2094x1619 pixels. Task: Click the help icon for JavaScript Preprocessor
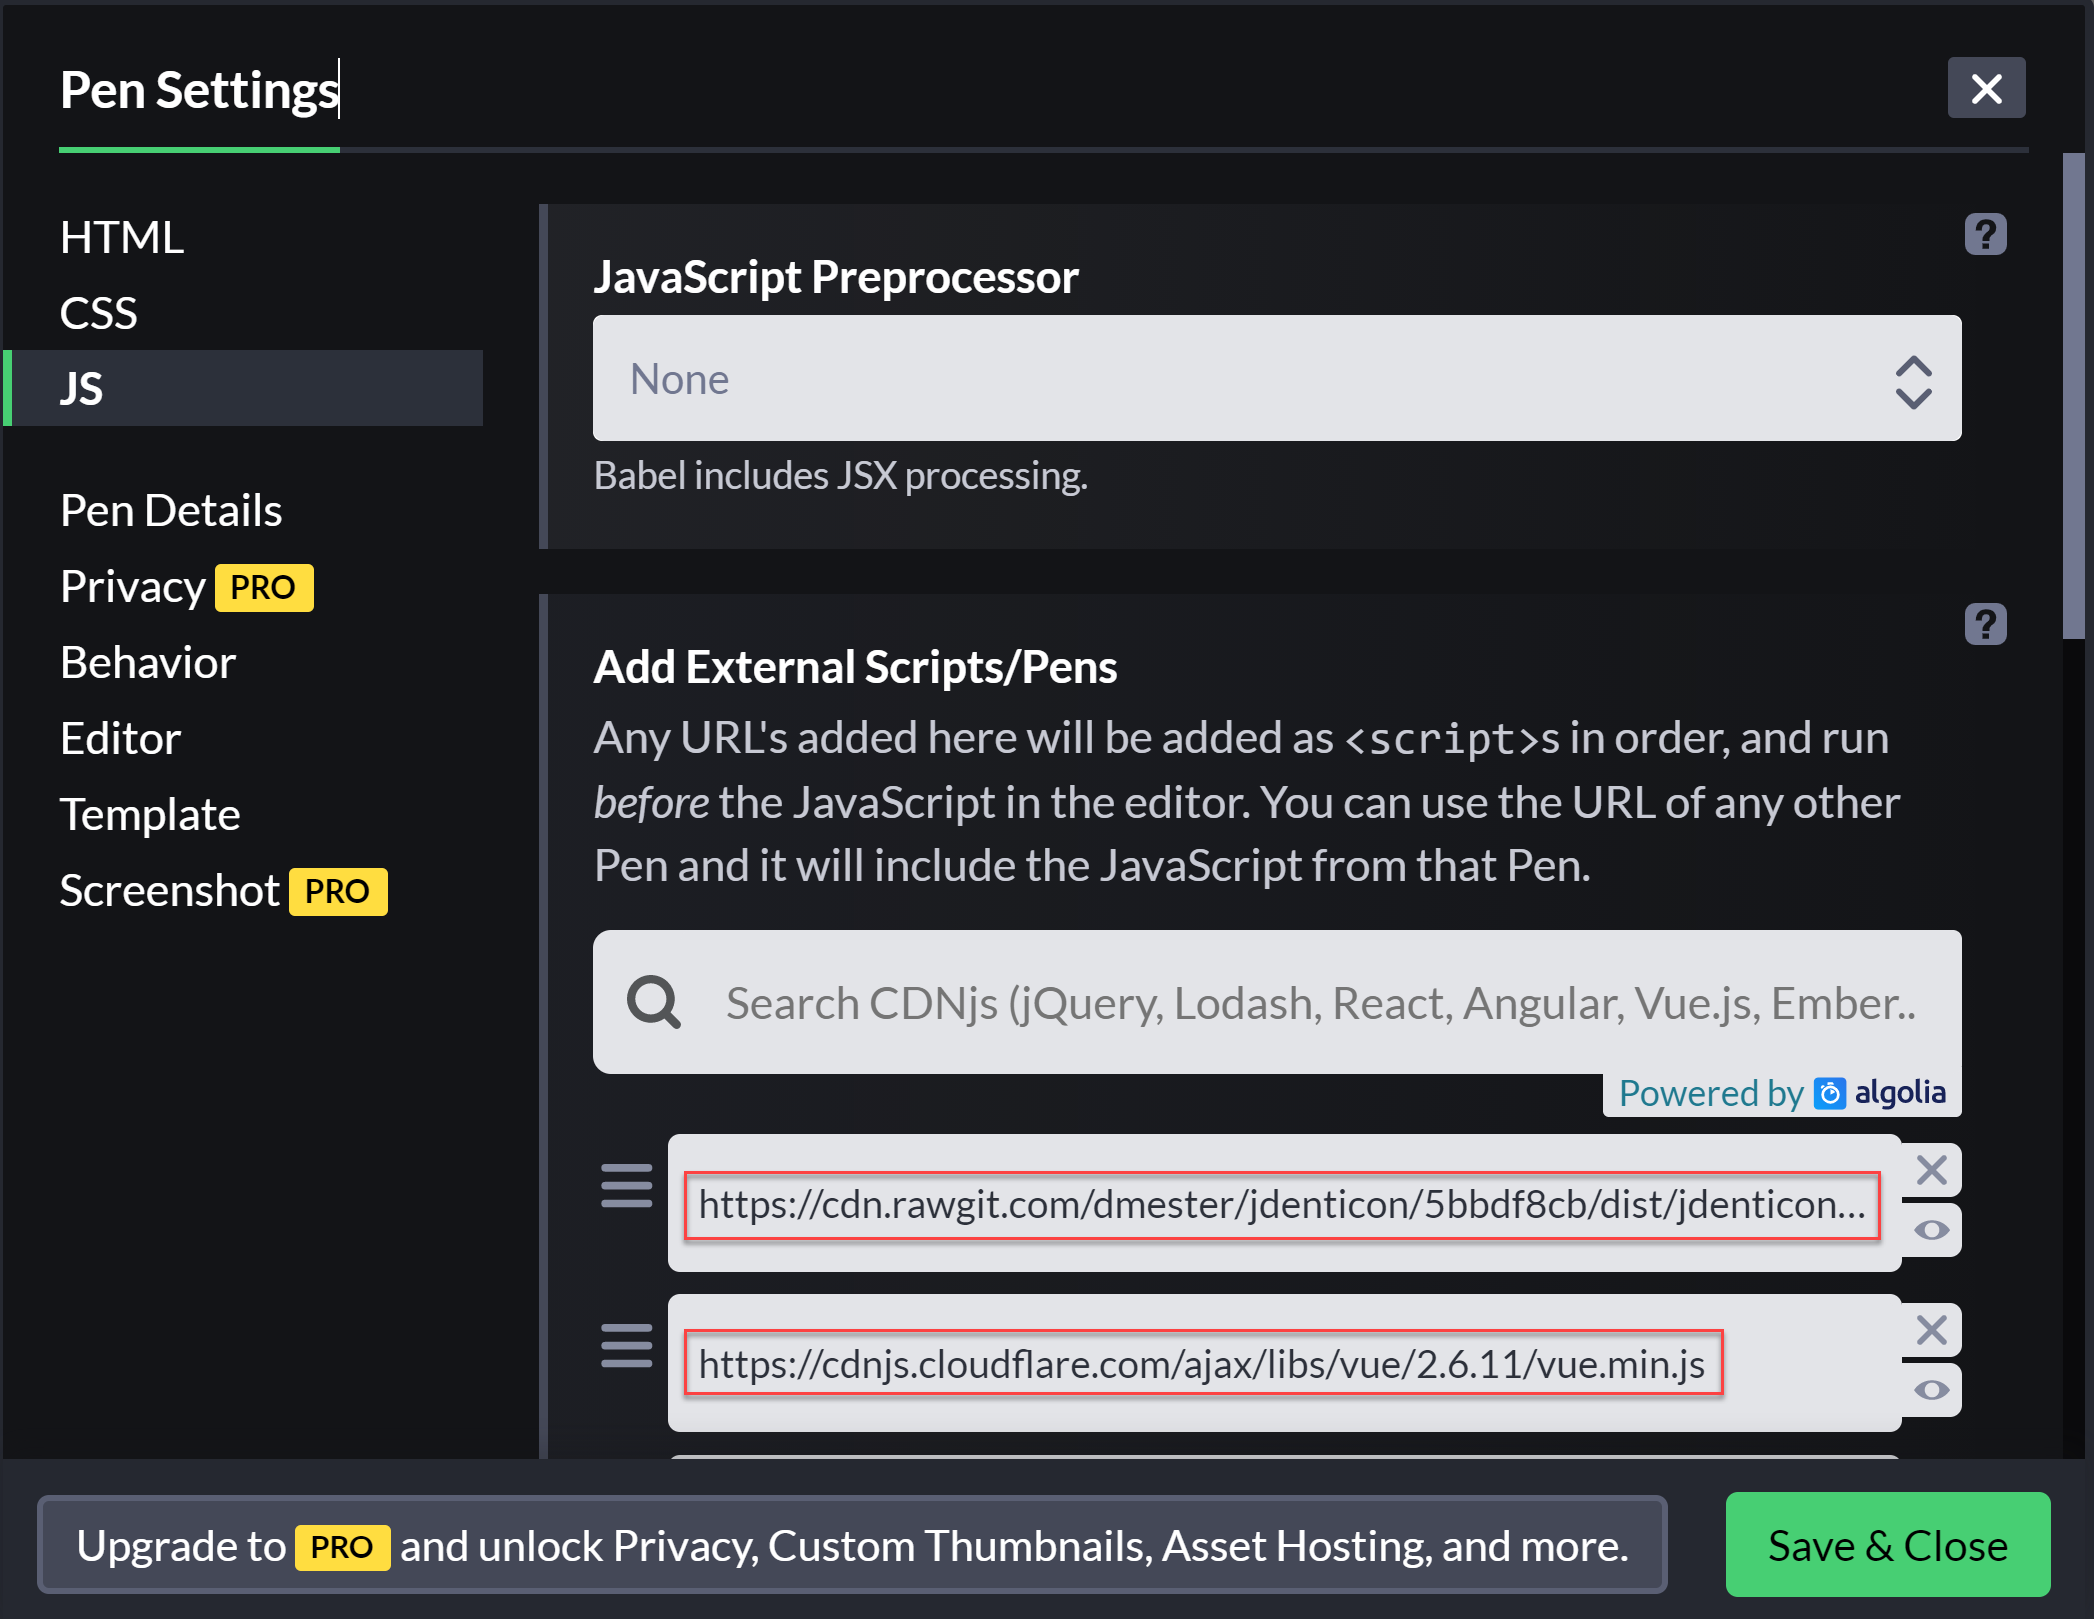point(1985,235)
